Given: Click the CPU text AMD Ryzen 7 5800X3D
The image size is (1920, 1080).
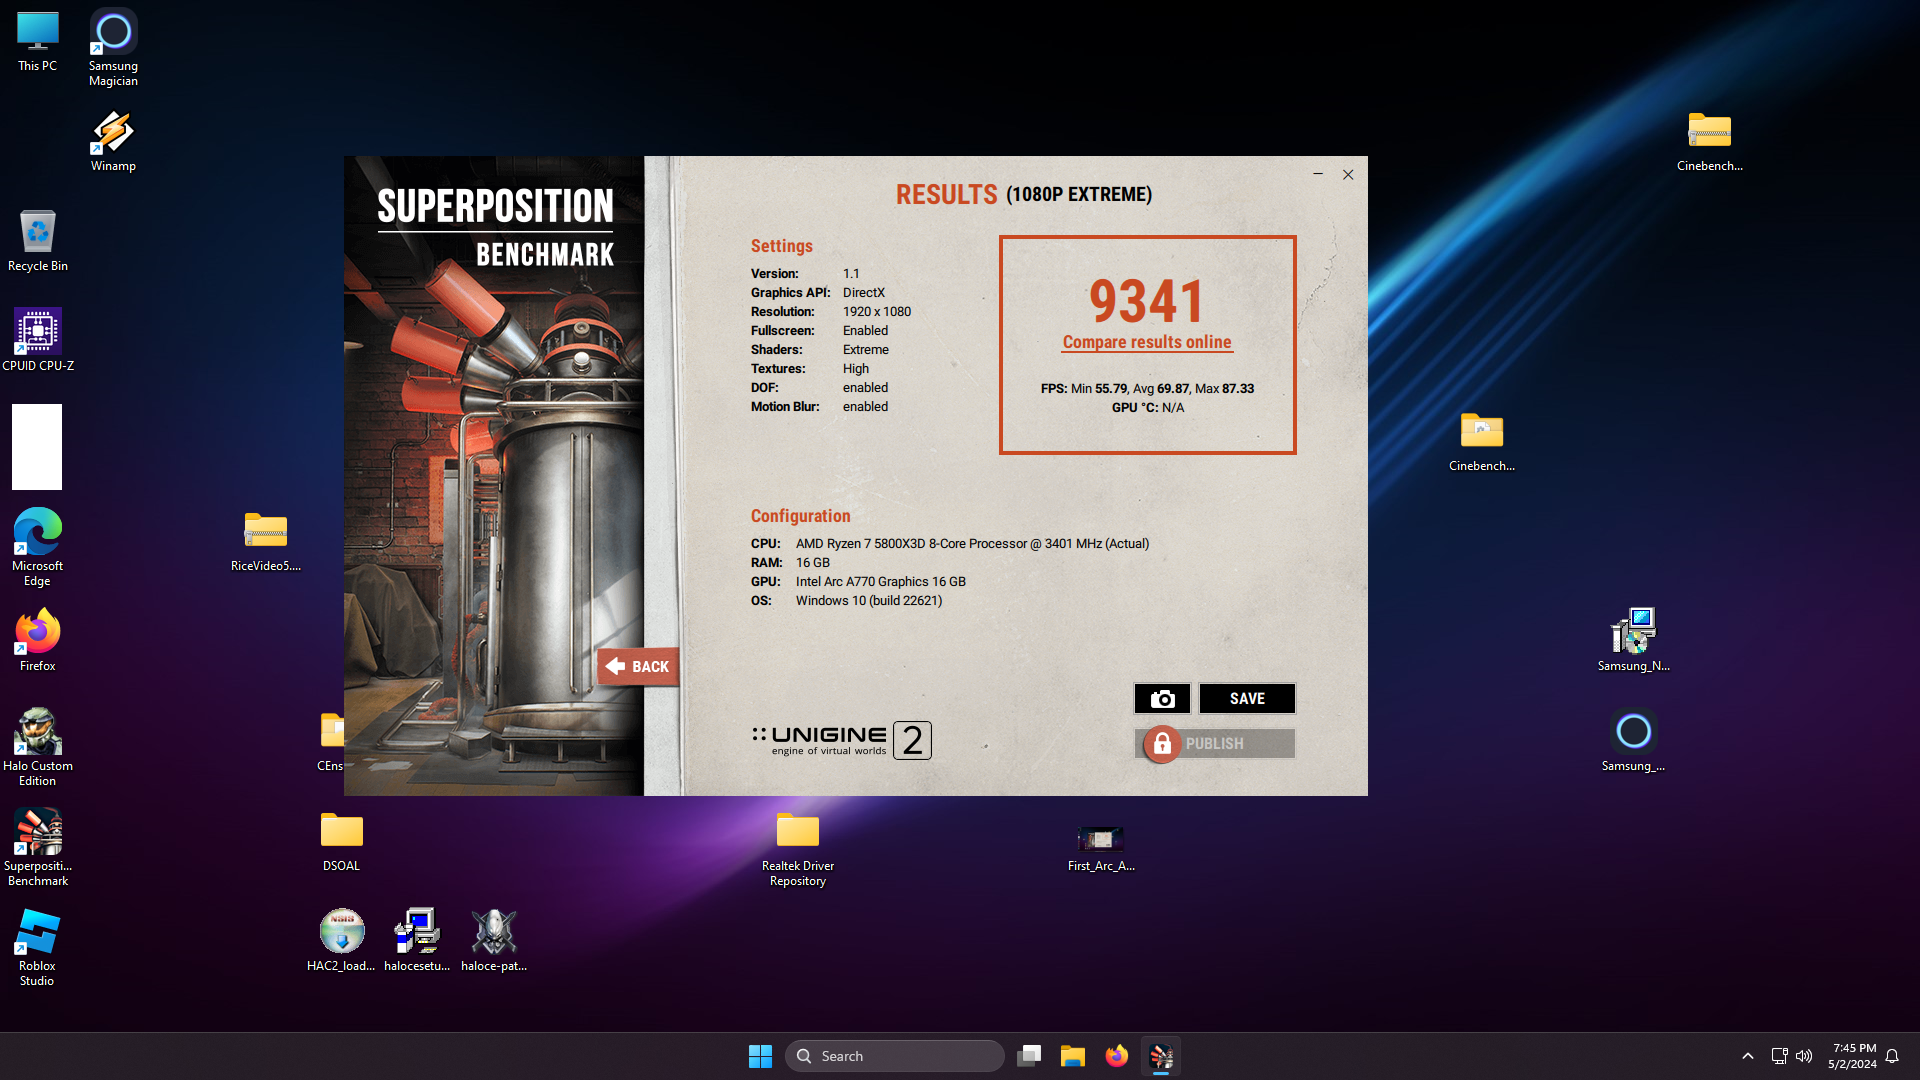Looking at the screenshot, I should [972, 544].
